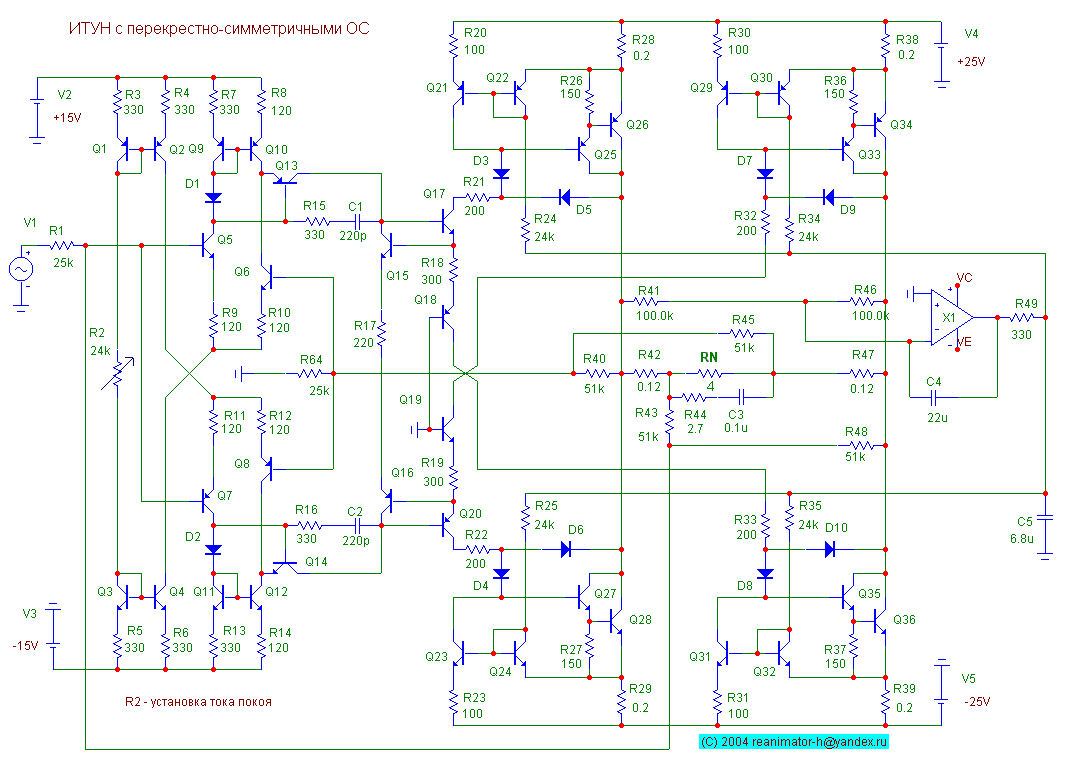This screenshot has width=1081, height=773.
Task: Click the title 'ИТУН с перекрестно-симметричными ОС'
Action: click(219, 29)
